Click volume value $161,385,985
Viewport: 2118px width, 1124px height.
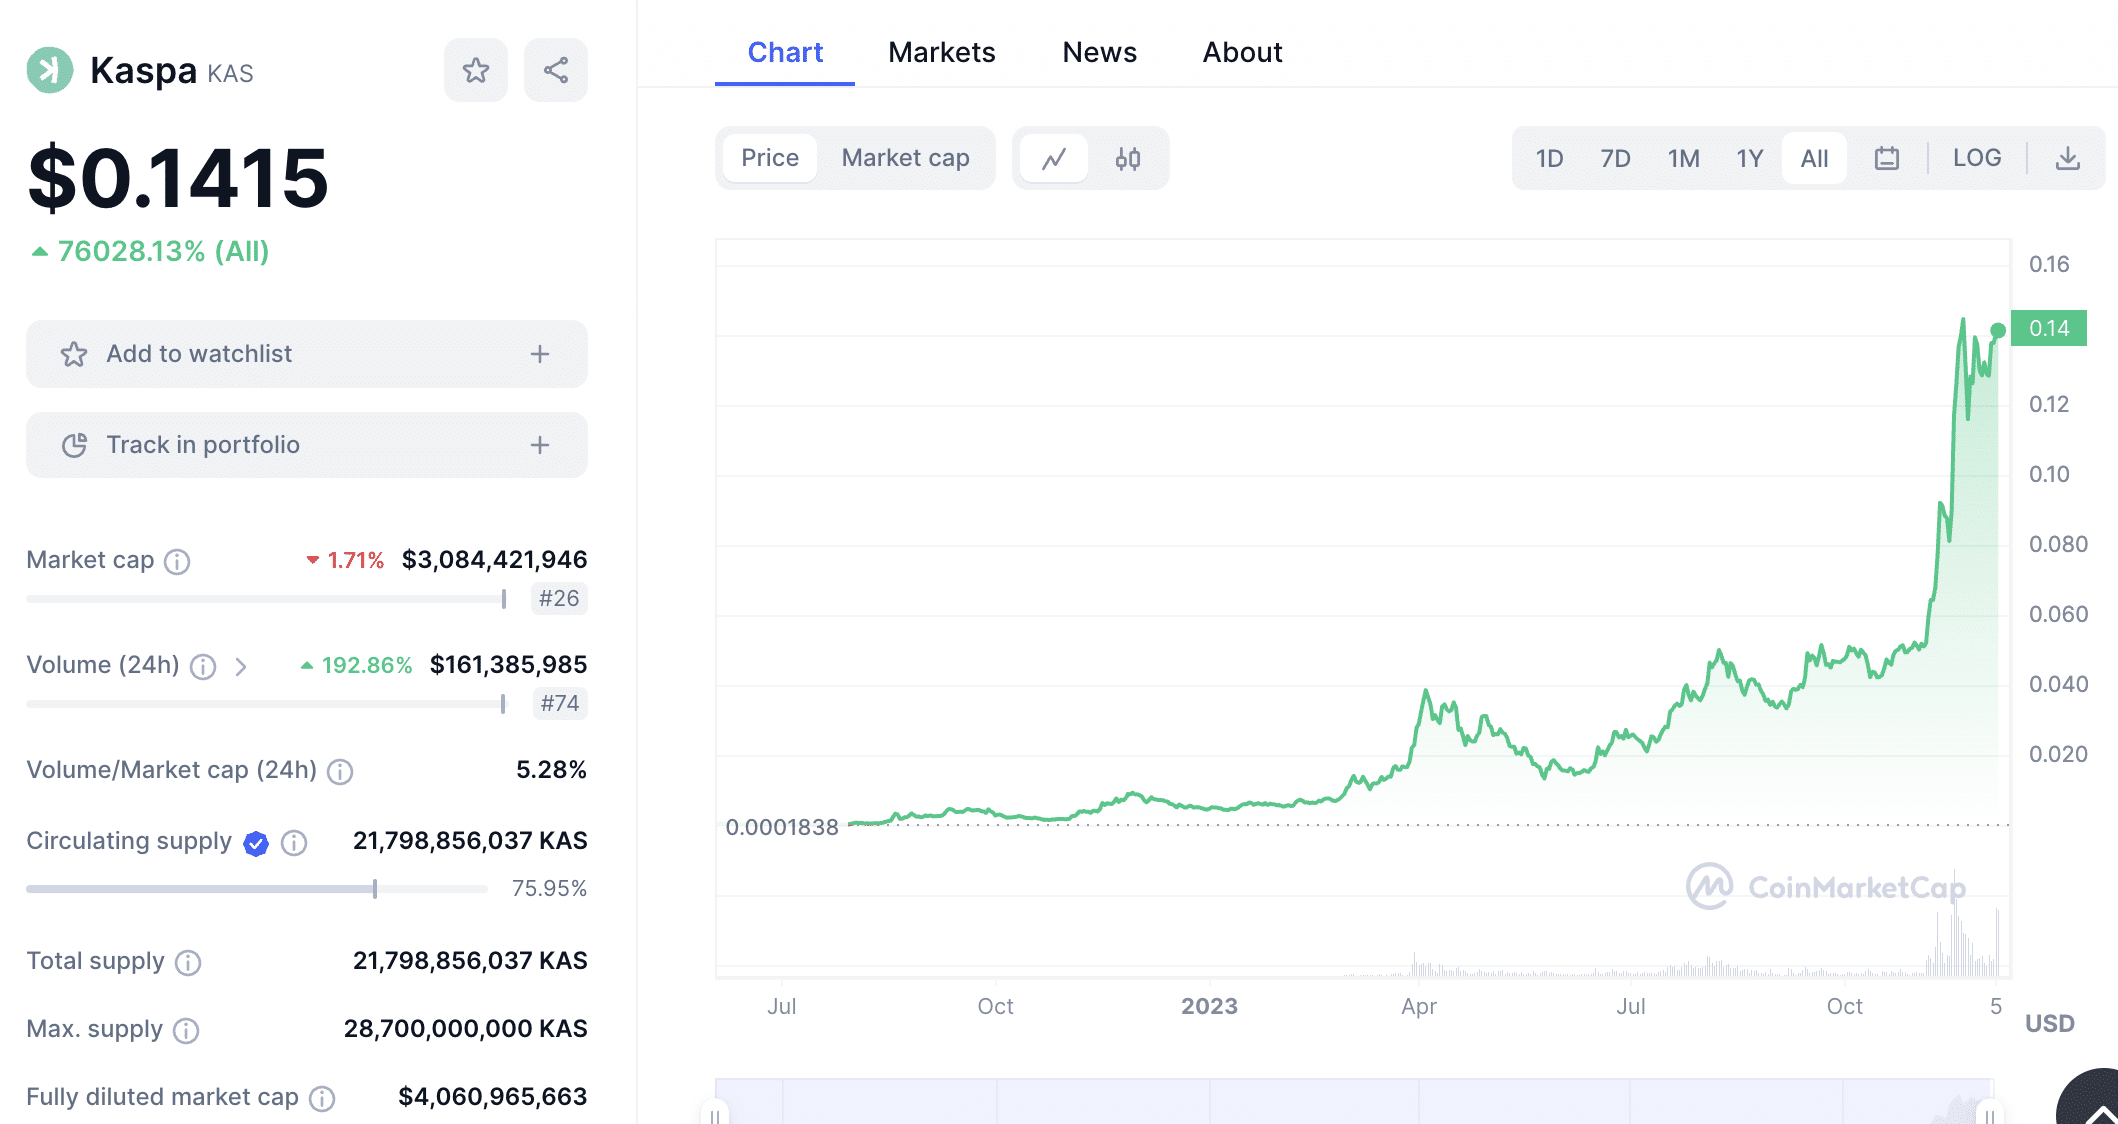(x=509, y=664)
